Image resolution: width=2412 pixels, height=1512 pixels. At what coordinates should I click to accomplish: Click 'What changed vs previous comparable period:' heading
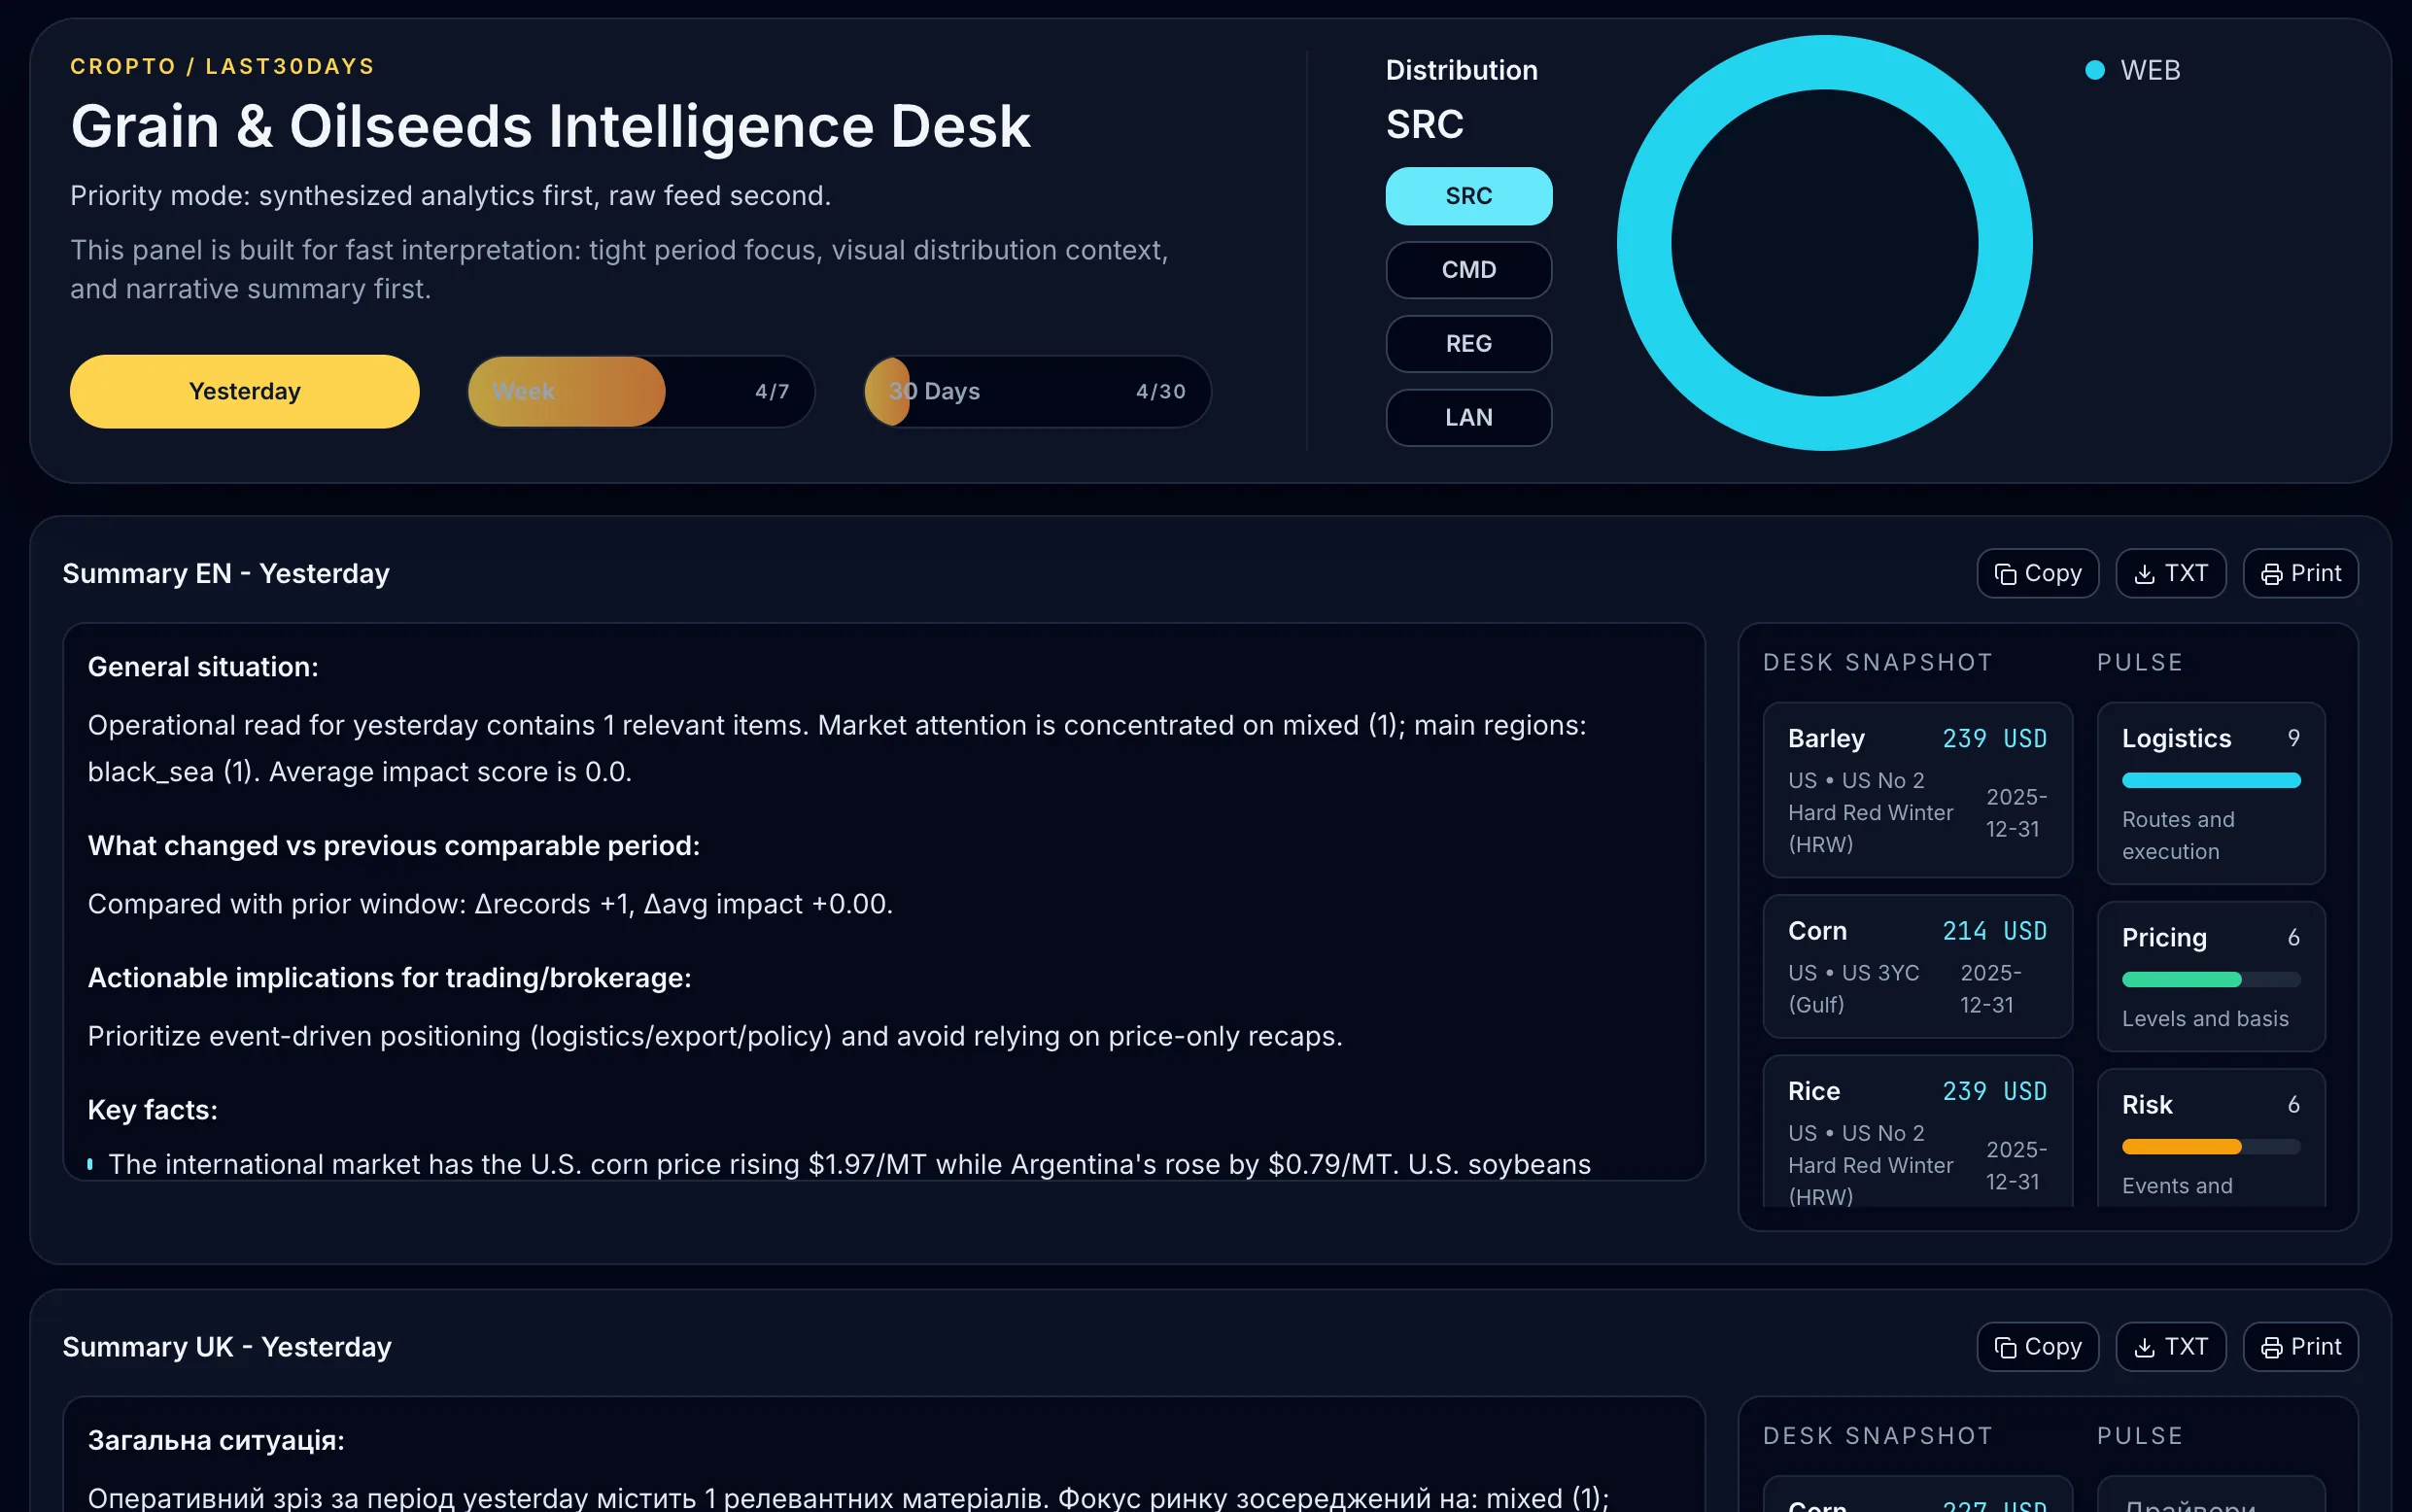pos(394,846)
